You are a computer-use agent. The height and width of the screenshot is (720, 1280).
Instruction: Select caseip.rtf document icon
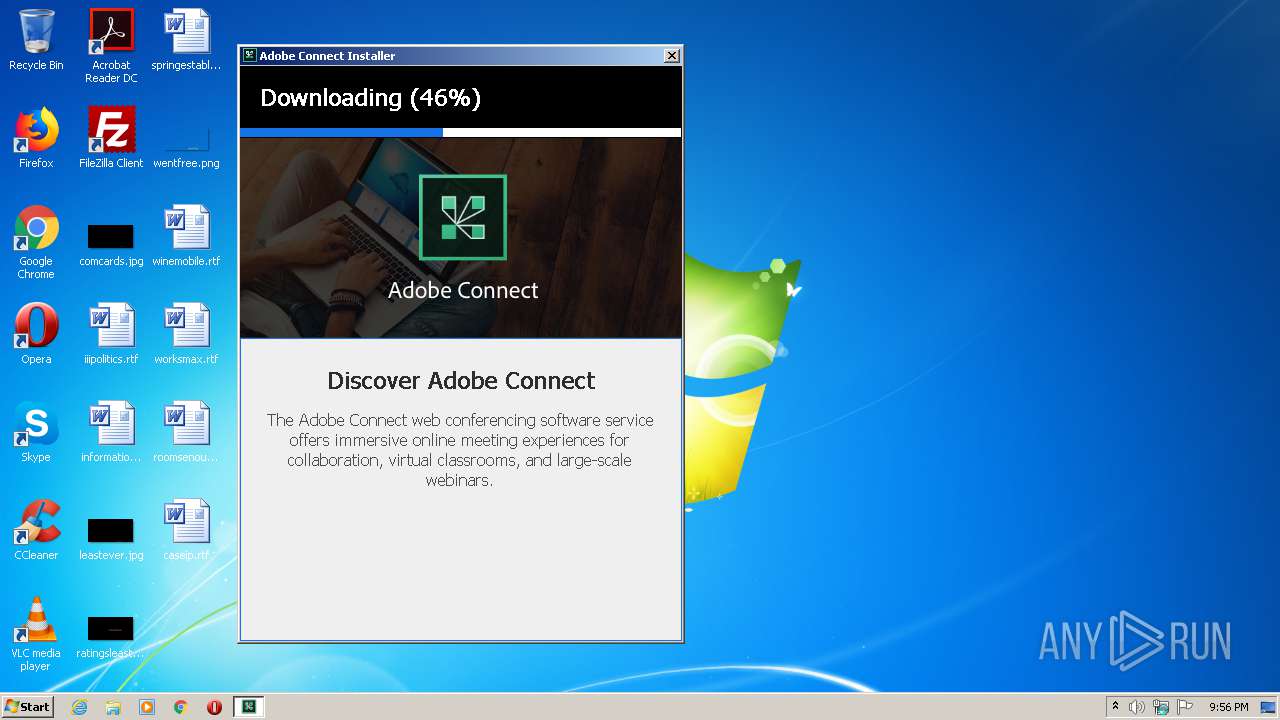coord(186,530)
